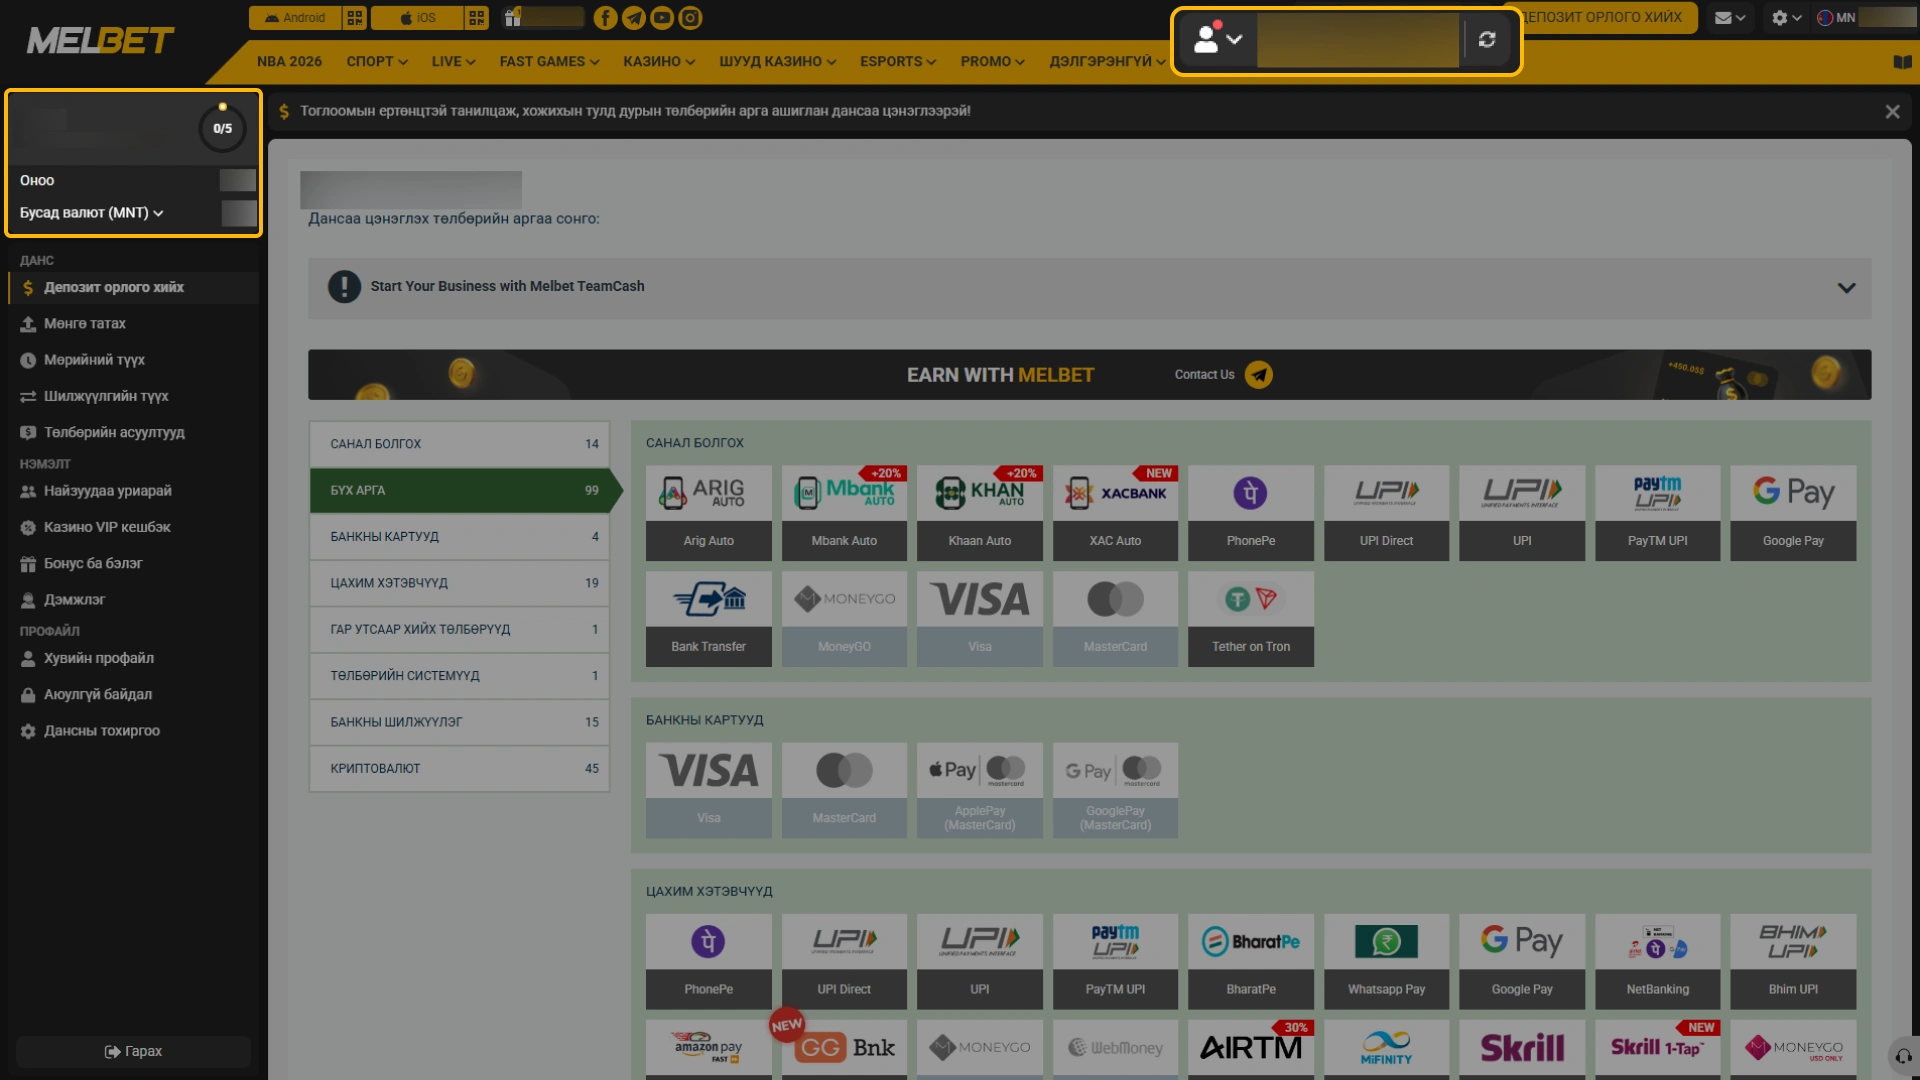Expand the Бусад валют (MNT) currency list
This screenshot has height=1080, width=1920.
coord(92,213)
